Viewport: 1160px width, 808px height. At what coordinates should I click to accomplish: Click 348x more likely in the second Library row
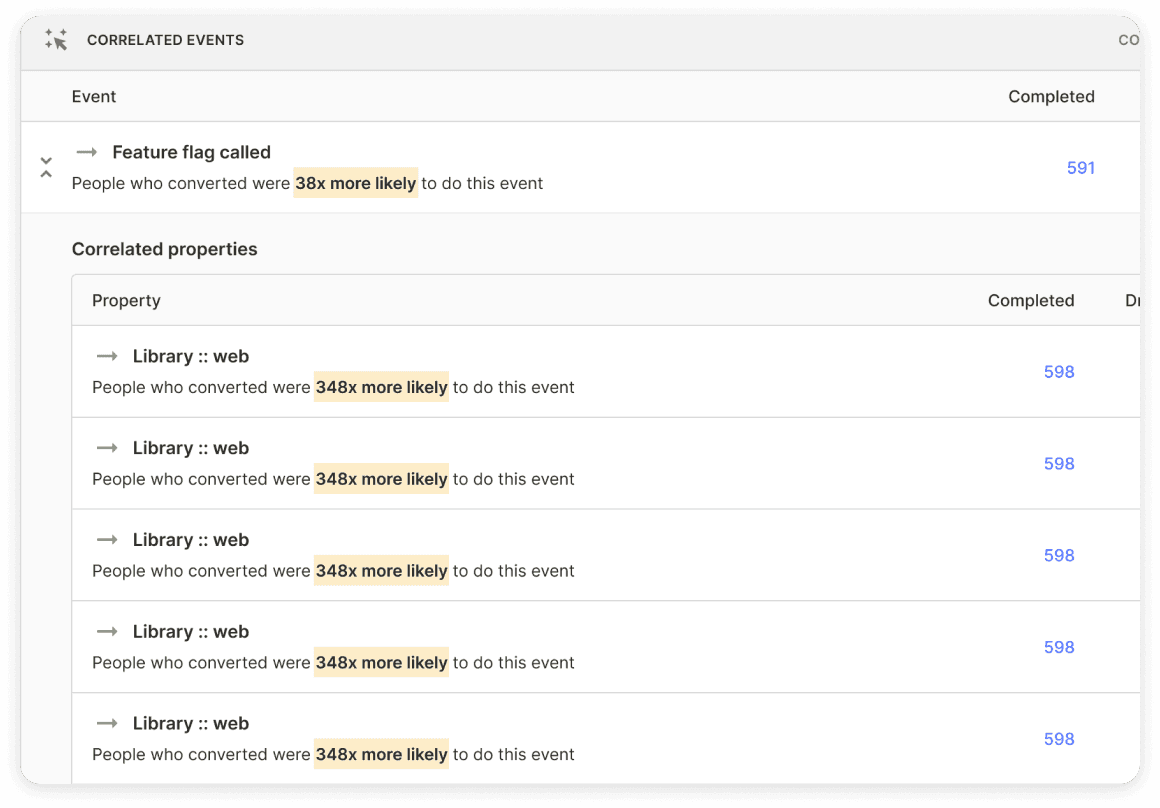coord(381,479)
